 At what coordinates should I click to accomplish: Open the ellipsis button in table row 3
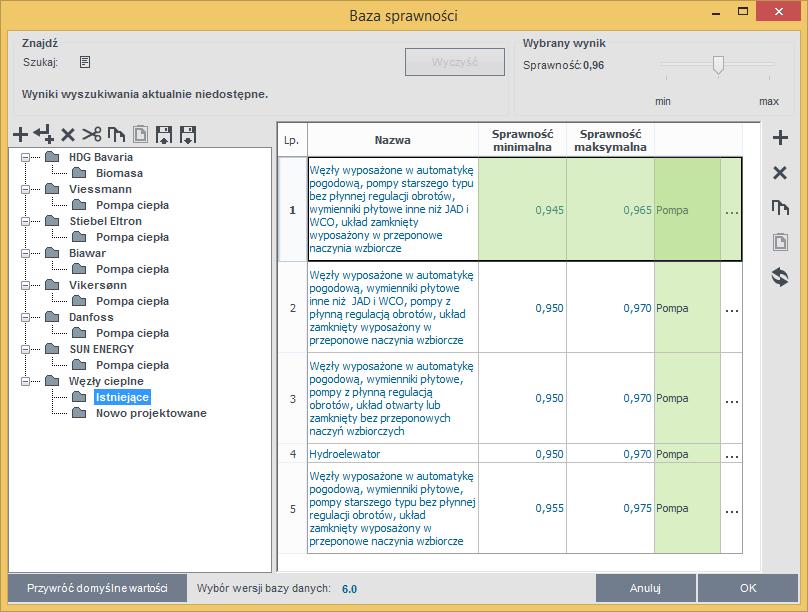(732, 398)
